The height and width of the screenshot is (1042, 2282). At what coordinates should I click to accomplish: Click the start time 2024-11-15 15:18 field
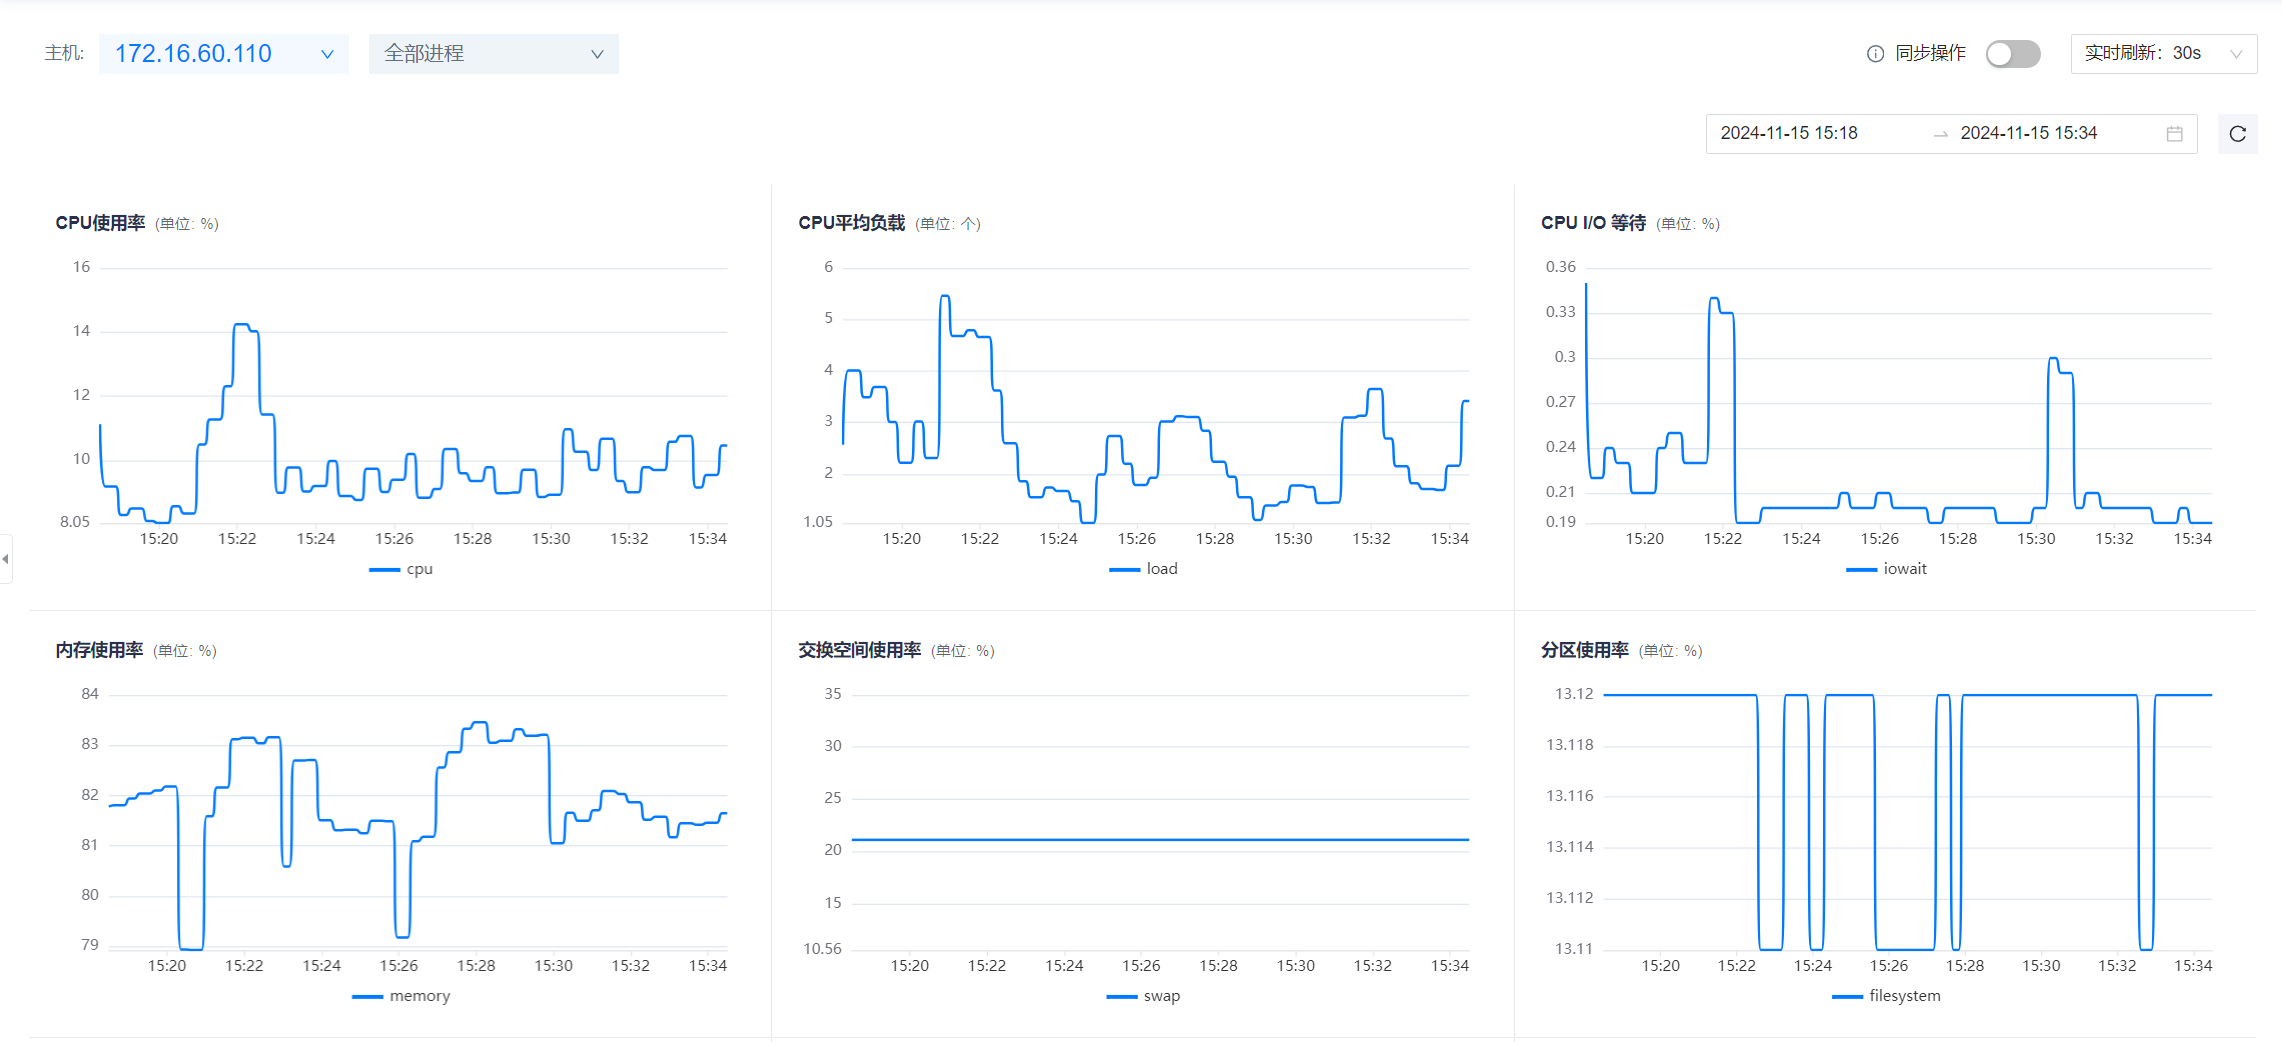pos(1789,134)
